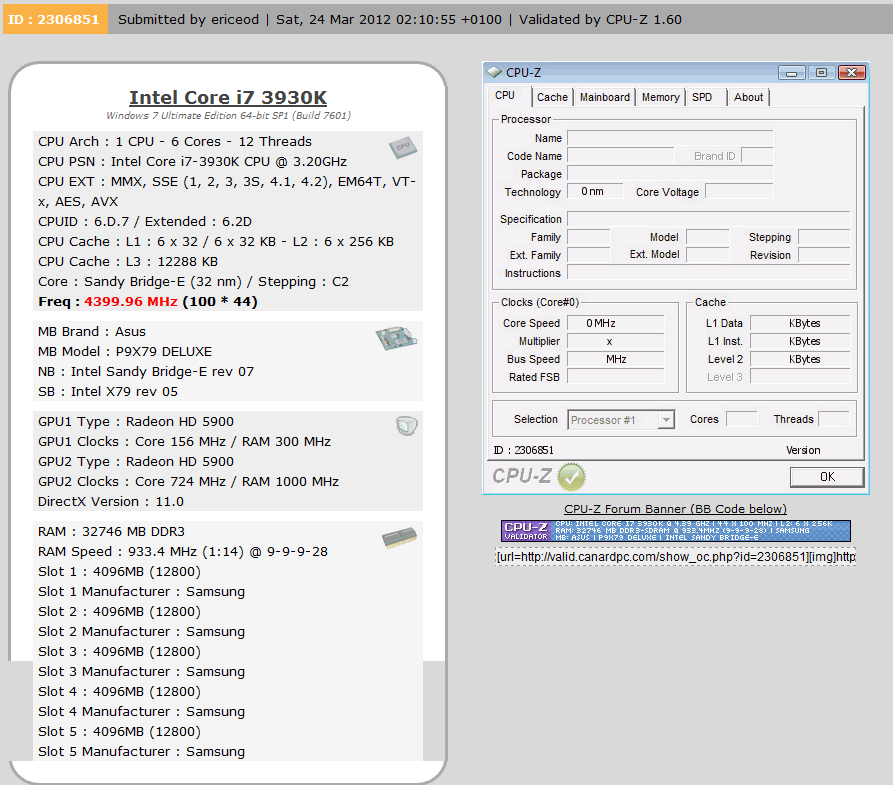The height and width of the screenshot is (785, 893).
Task: Click the Code Name field
Action: [x=621, y=156]
